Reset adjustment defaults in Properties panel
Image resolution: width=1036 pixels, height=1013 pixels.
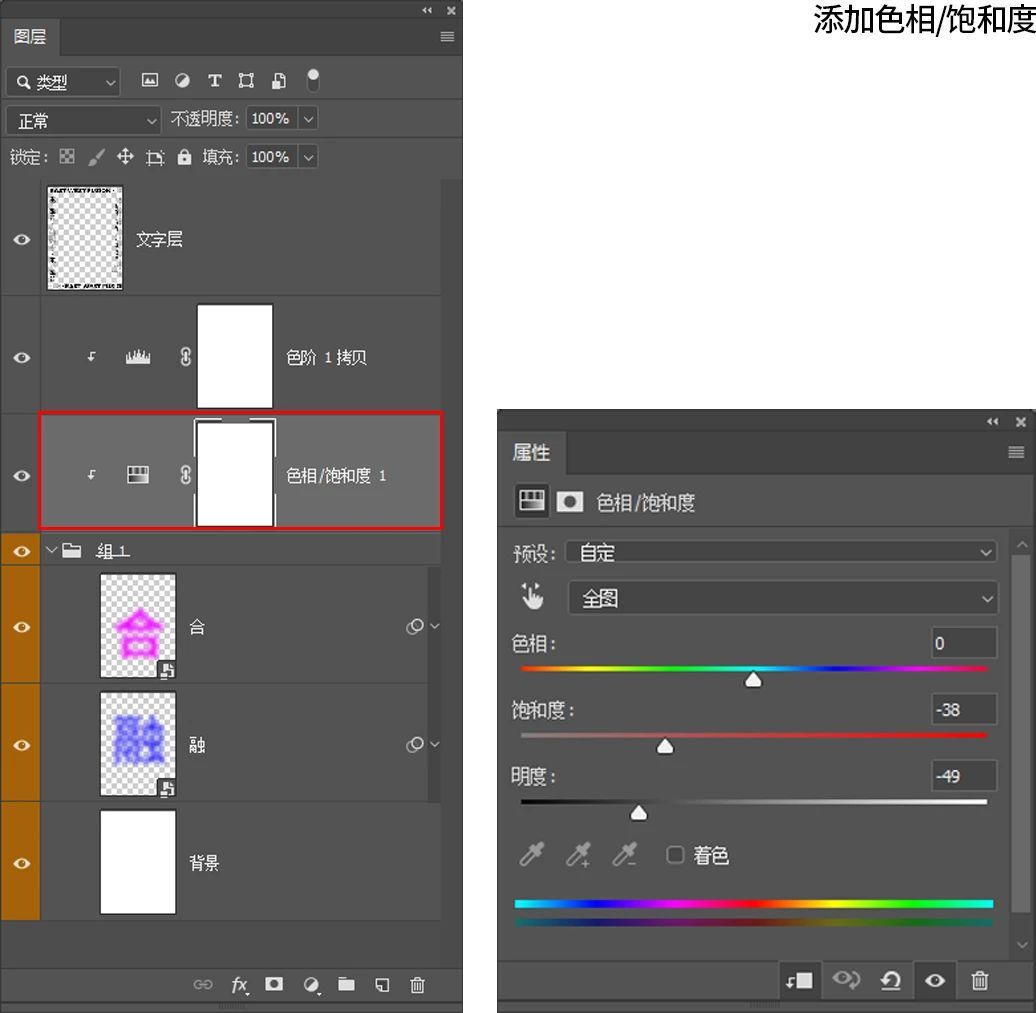[x=890, y=980]
